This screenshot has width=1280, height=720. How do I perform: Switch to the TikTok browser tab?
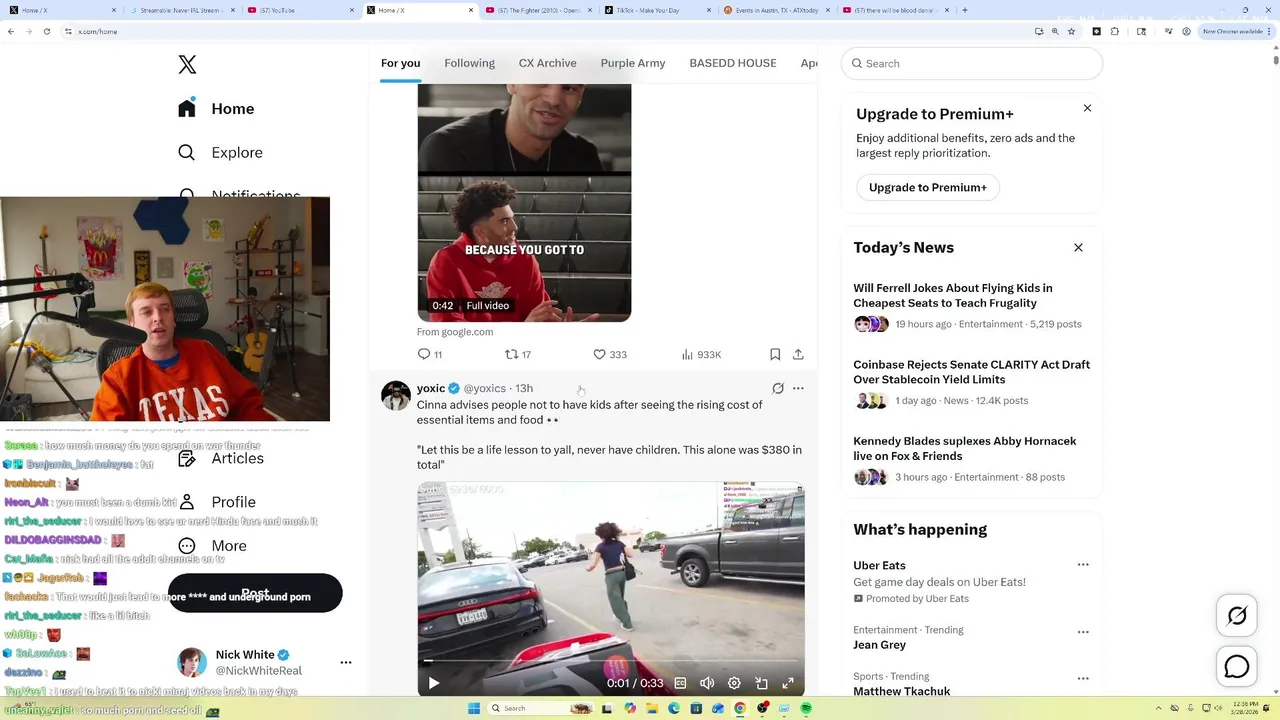coord(656,10)
